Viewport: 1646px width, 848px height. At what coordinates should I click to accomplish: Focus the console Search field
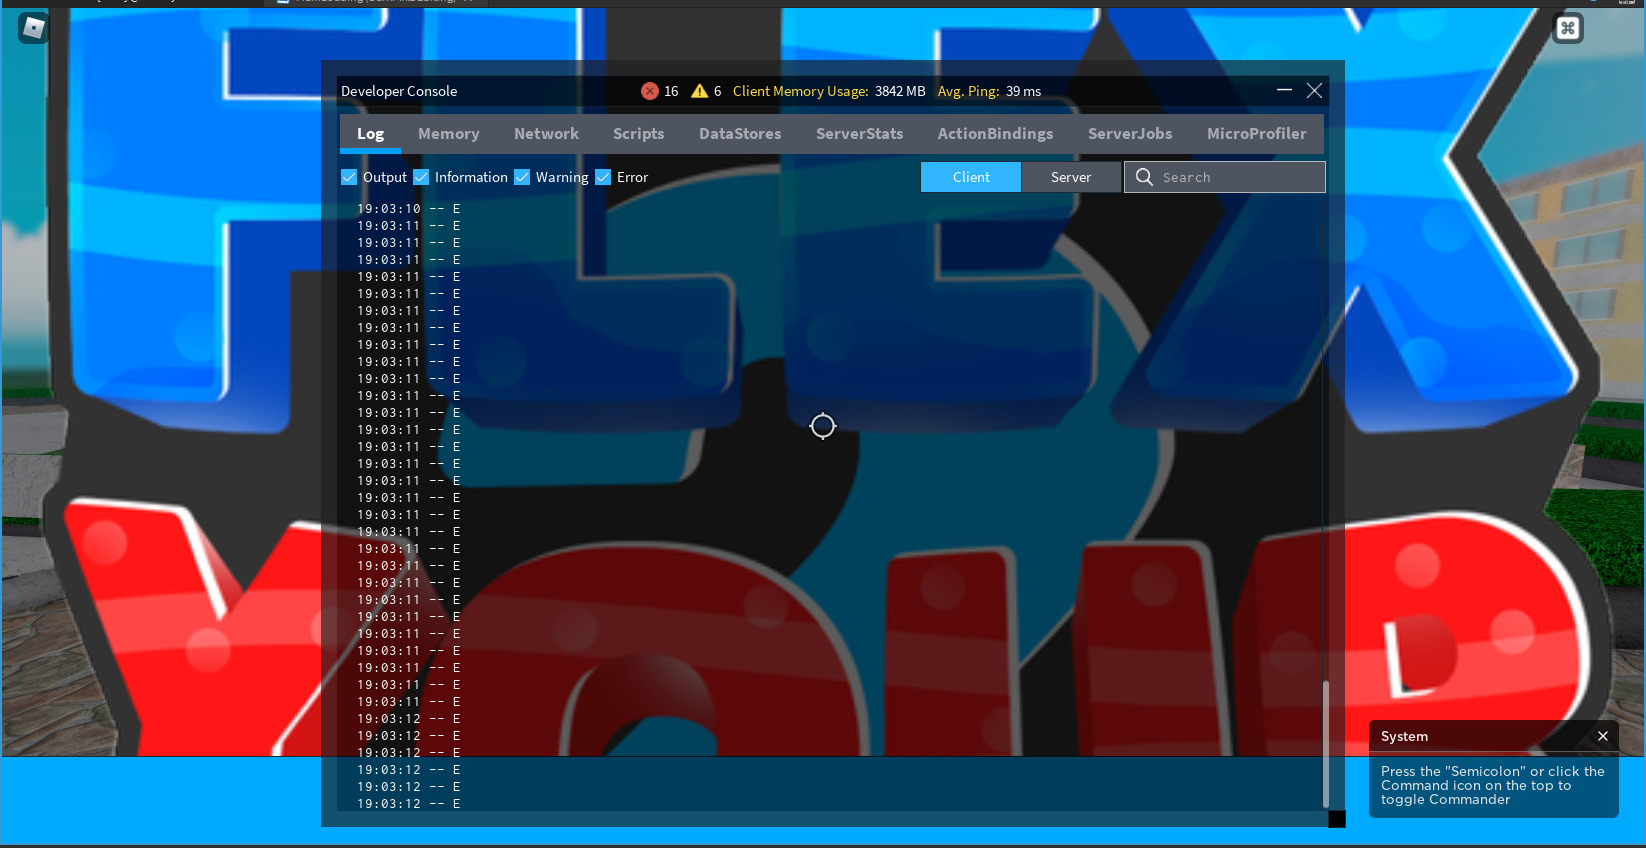1225,177
